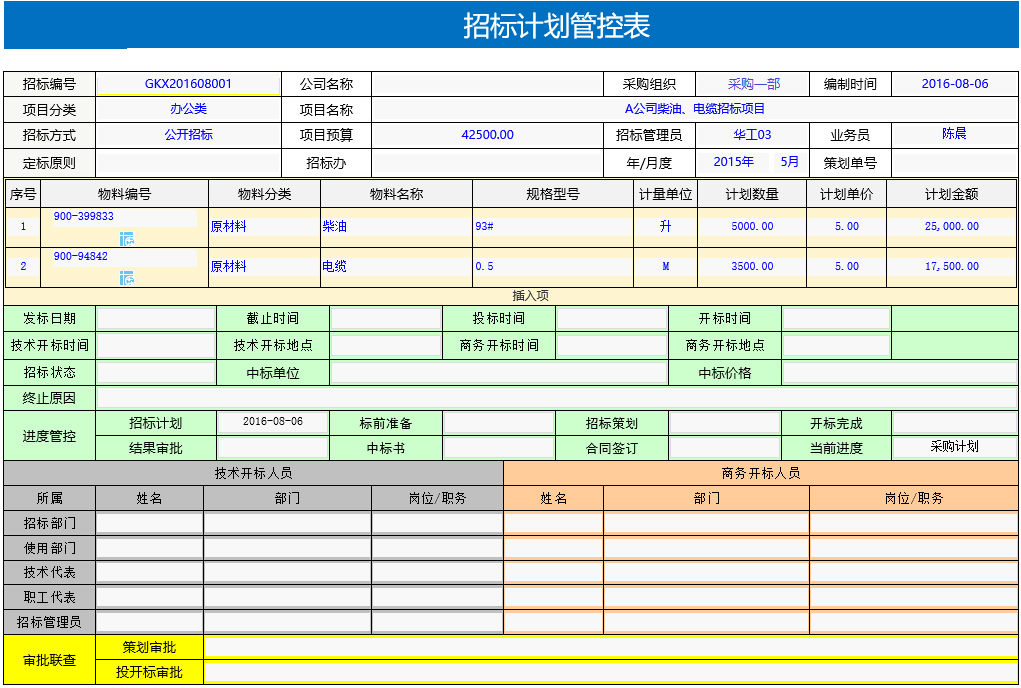The width and height of the screenshot is (1021, 688).
Task: Click the 终止原因 text field
Action: [x=556, y=397]
